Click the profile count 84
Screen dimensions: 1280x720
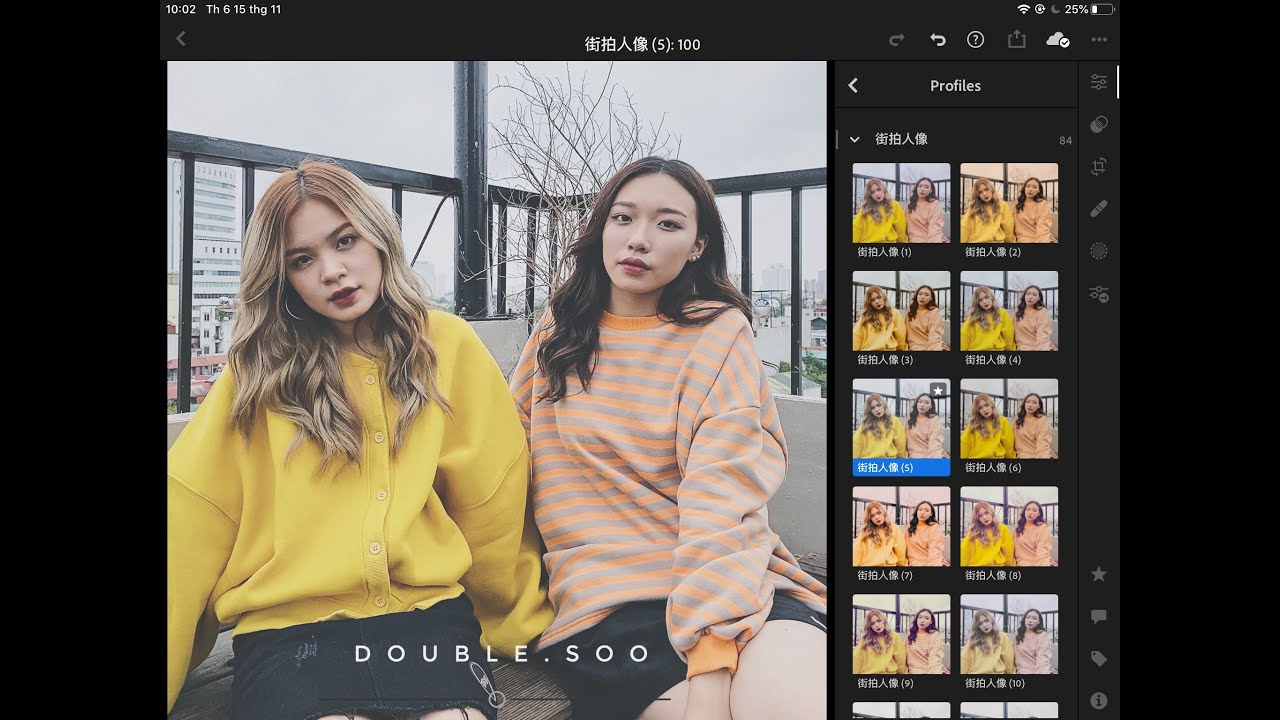pyautogui.click(x=1065, y=141)
